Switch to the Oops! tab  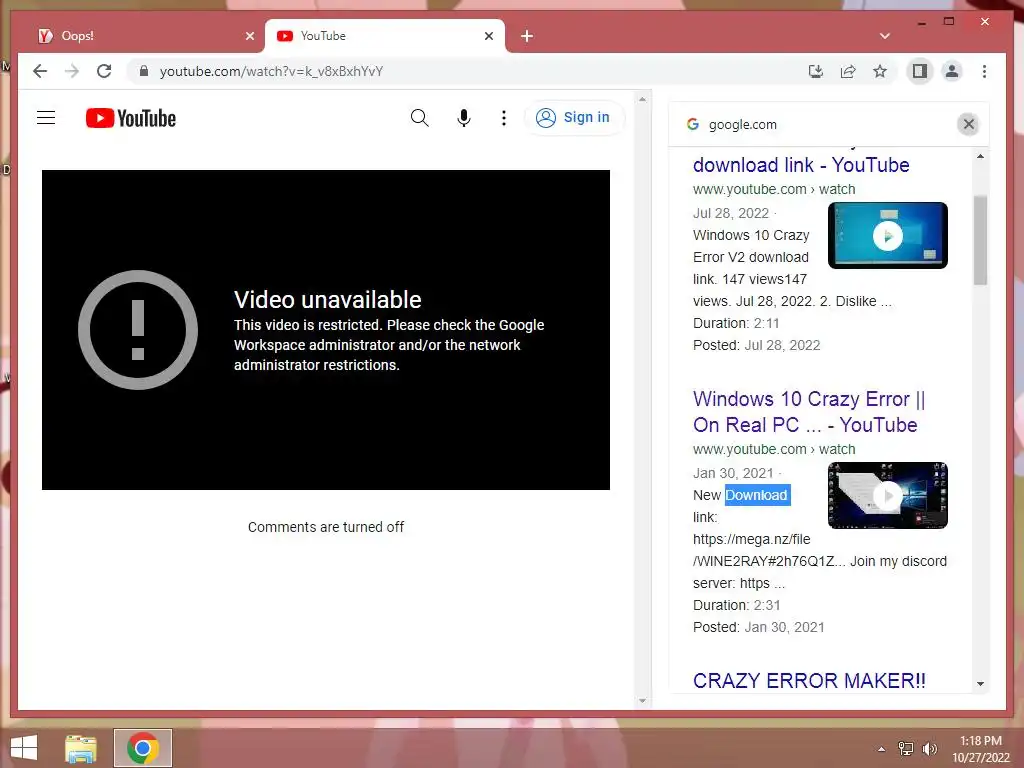tap(142, 36)
